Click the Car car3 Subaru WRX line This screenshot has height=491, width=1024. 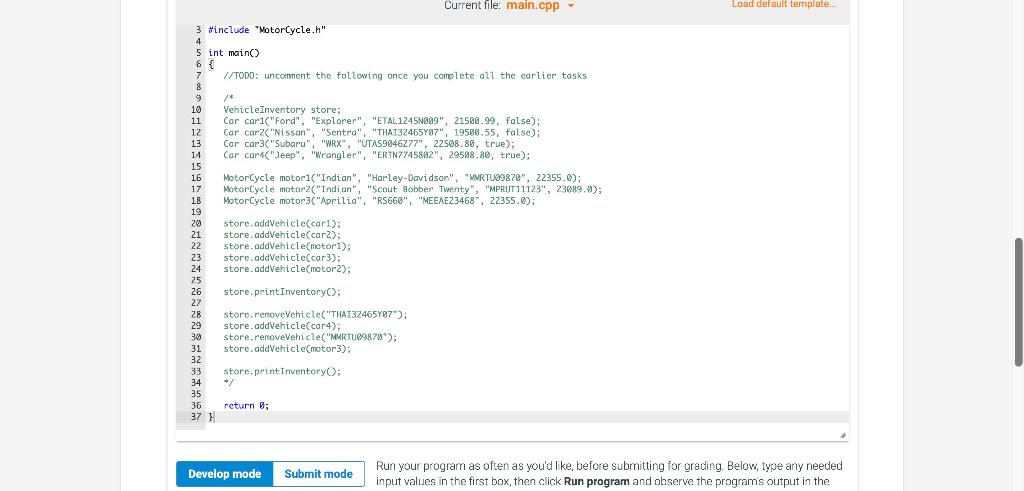pos(369,144)
